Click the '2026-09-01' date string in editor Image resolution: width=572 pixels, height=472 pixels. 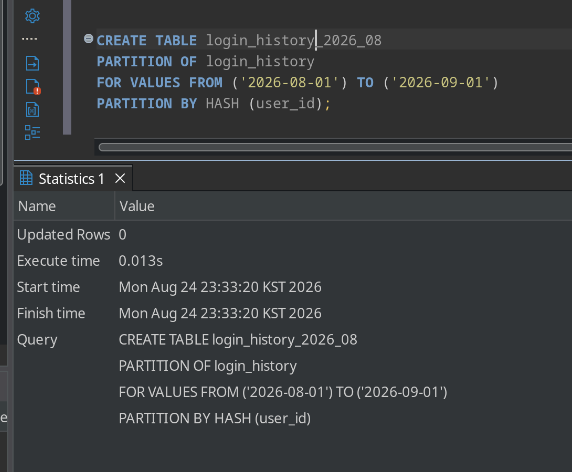(441, 82)
